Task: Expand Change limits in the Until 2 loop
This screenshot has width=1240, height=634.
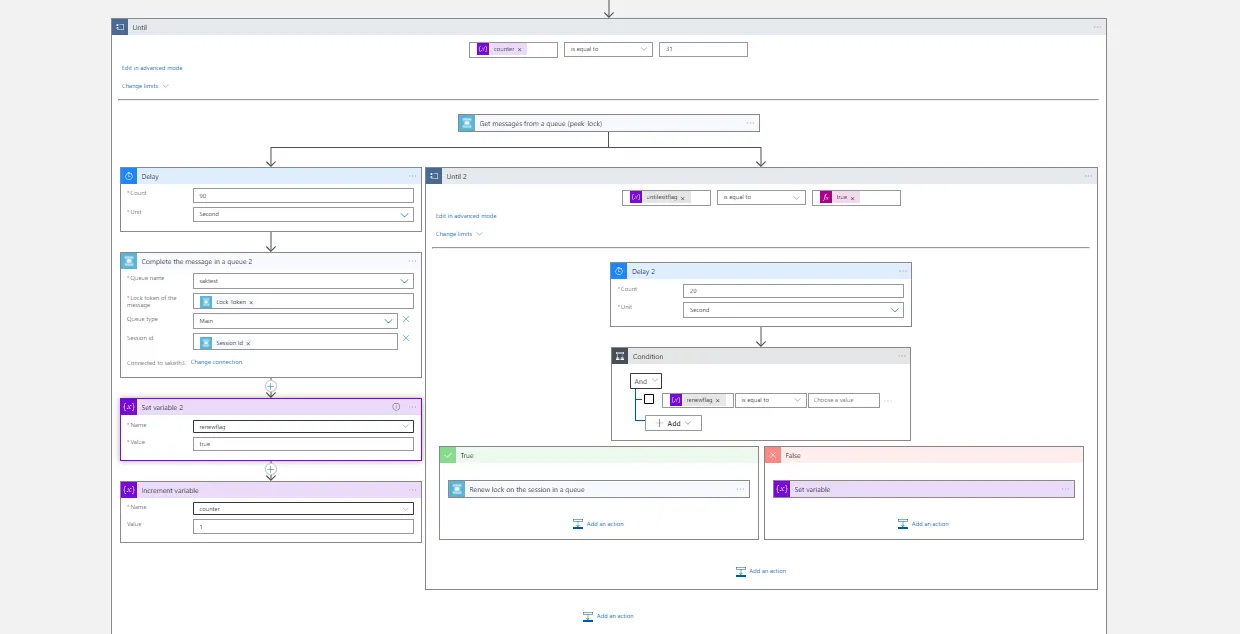Action: tap(459, 234)
